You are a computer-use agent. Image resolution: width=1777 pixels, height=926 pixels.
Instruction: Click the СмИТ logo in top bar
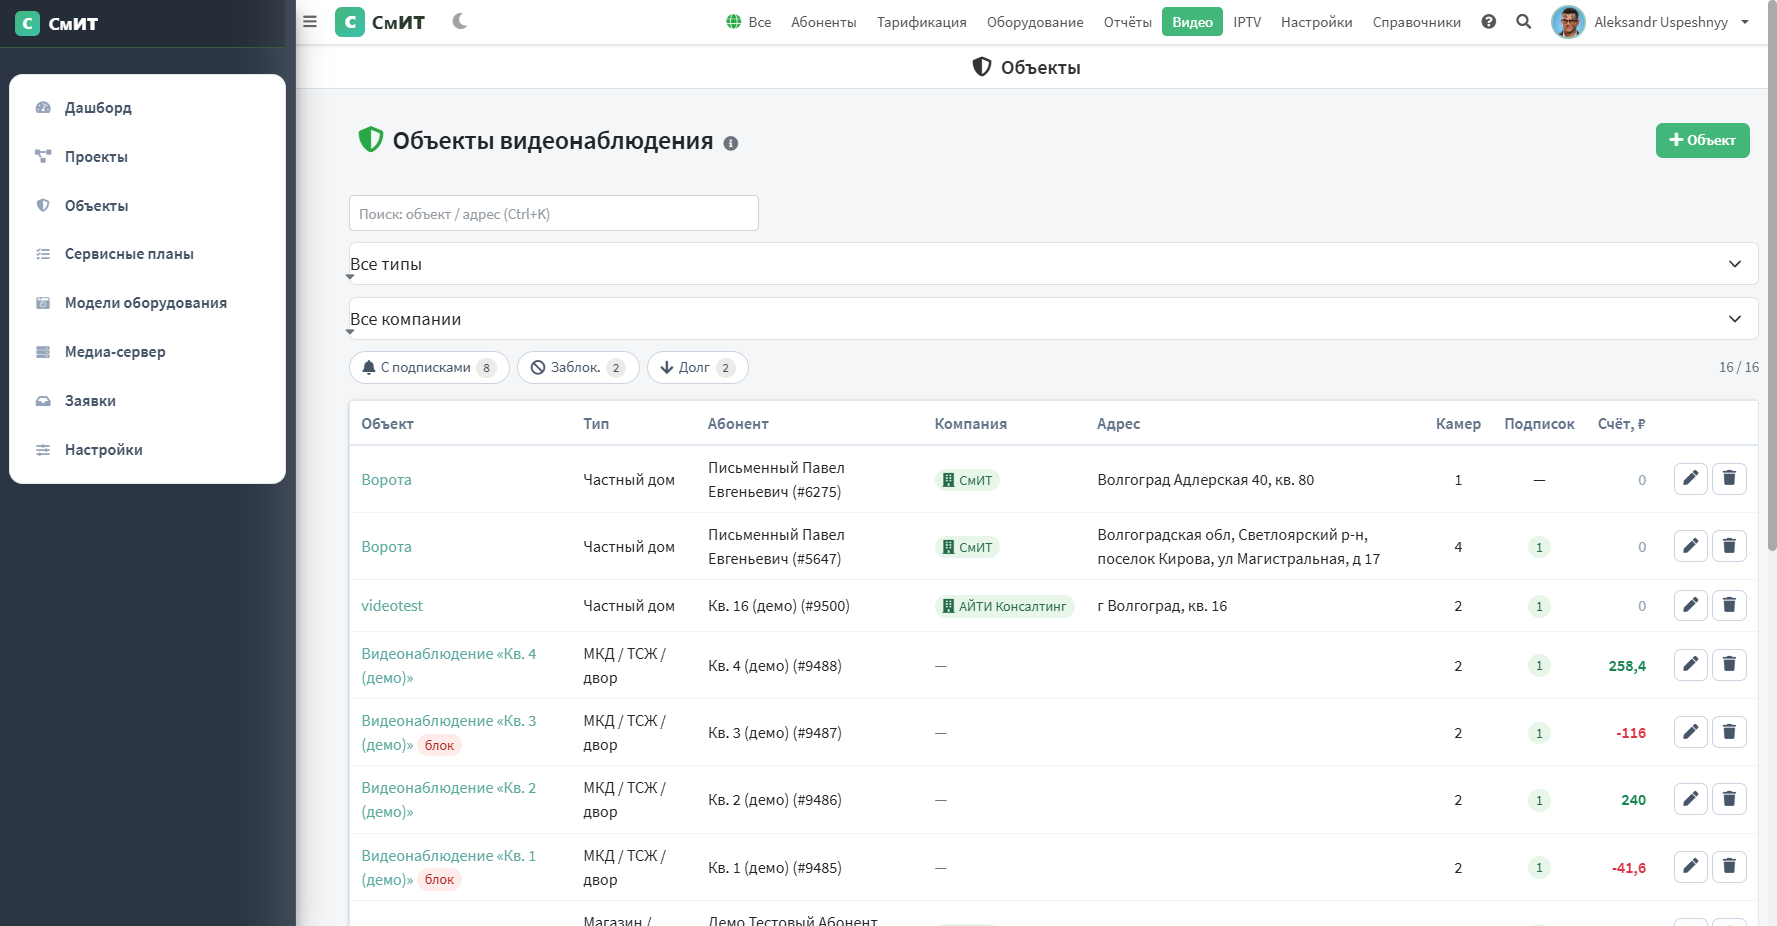pyautogui.click(x=380, y=22)
